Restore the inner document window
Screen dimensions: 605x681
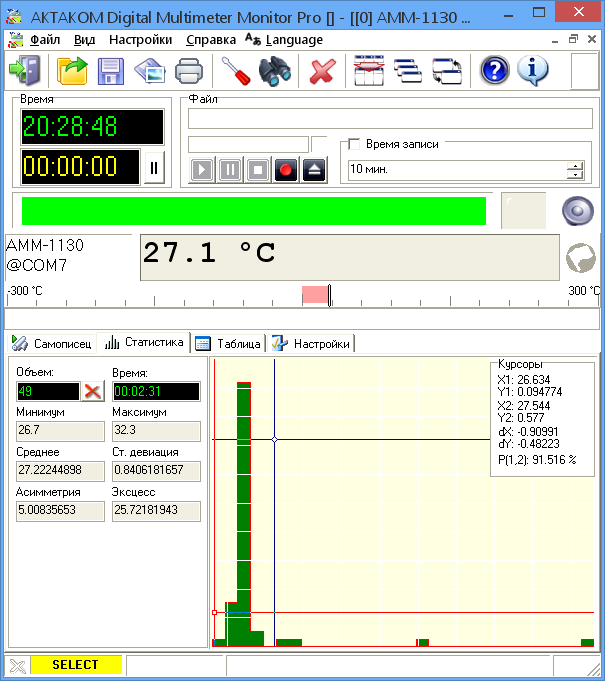point(573,39)
